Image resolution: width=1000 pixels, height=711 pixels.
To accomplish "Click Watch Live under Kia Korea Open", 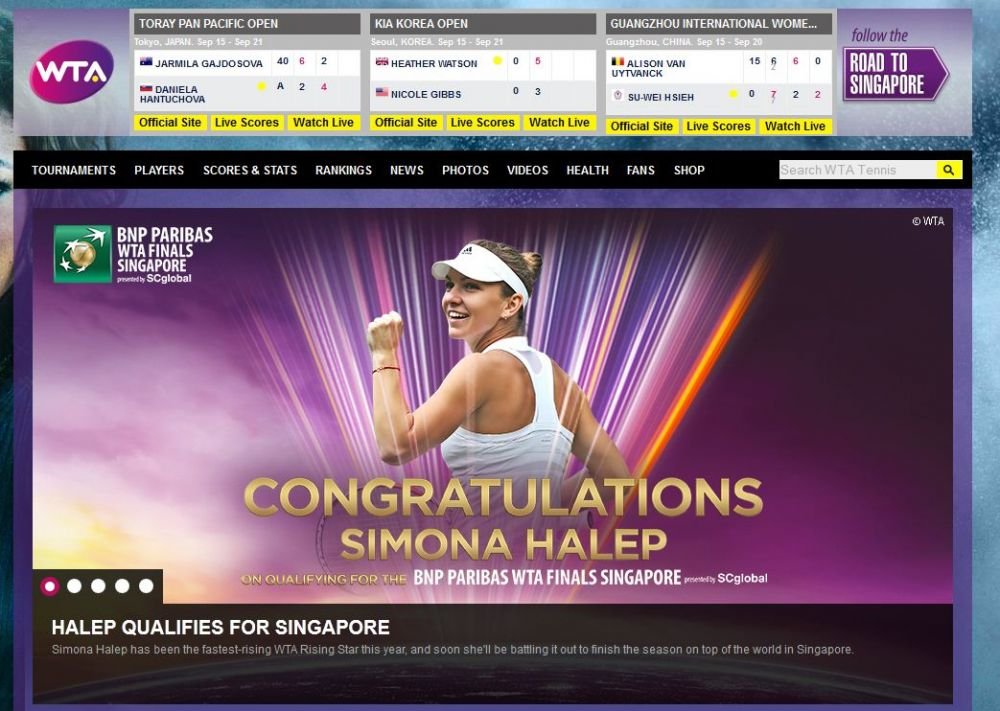I will [559, 122].
